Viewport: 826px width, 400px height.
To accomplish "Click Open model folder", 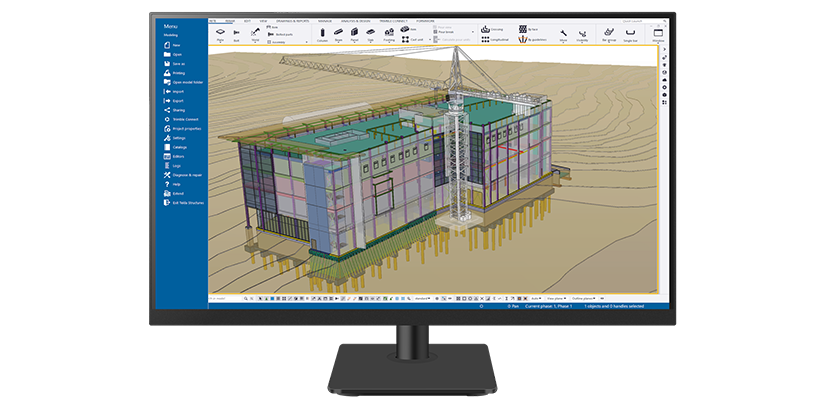I will (184, 82).
